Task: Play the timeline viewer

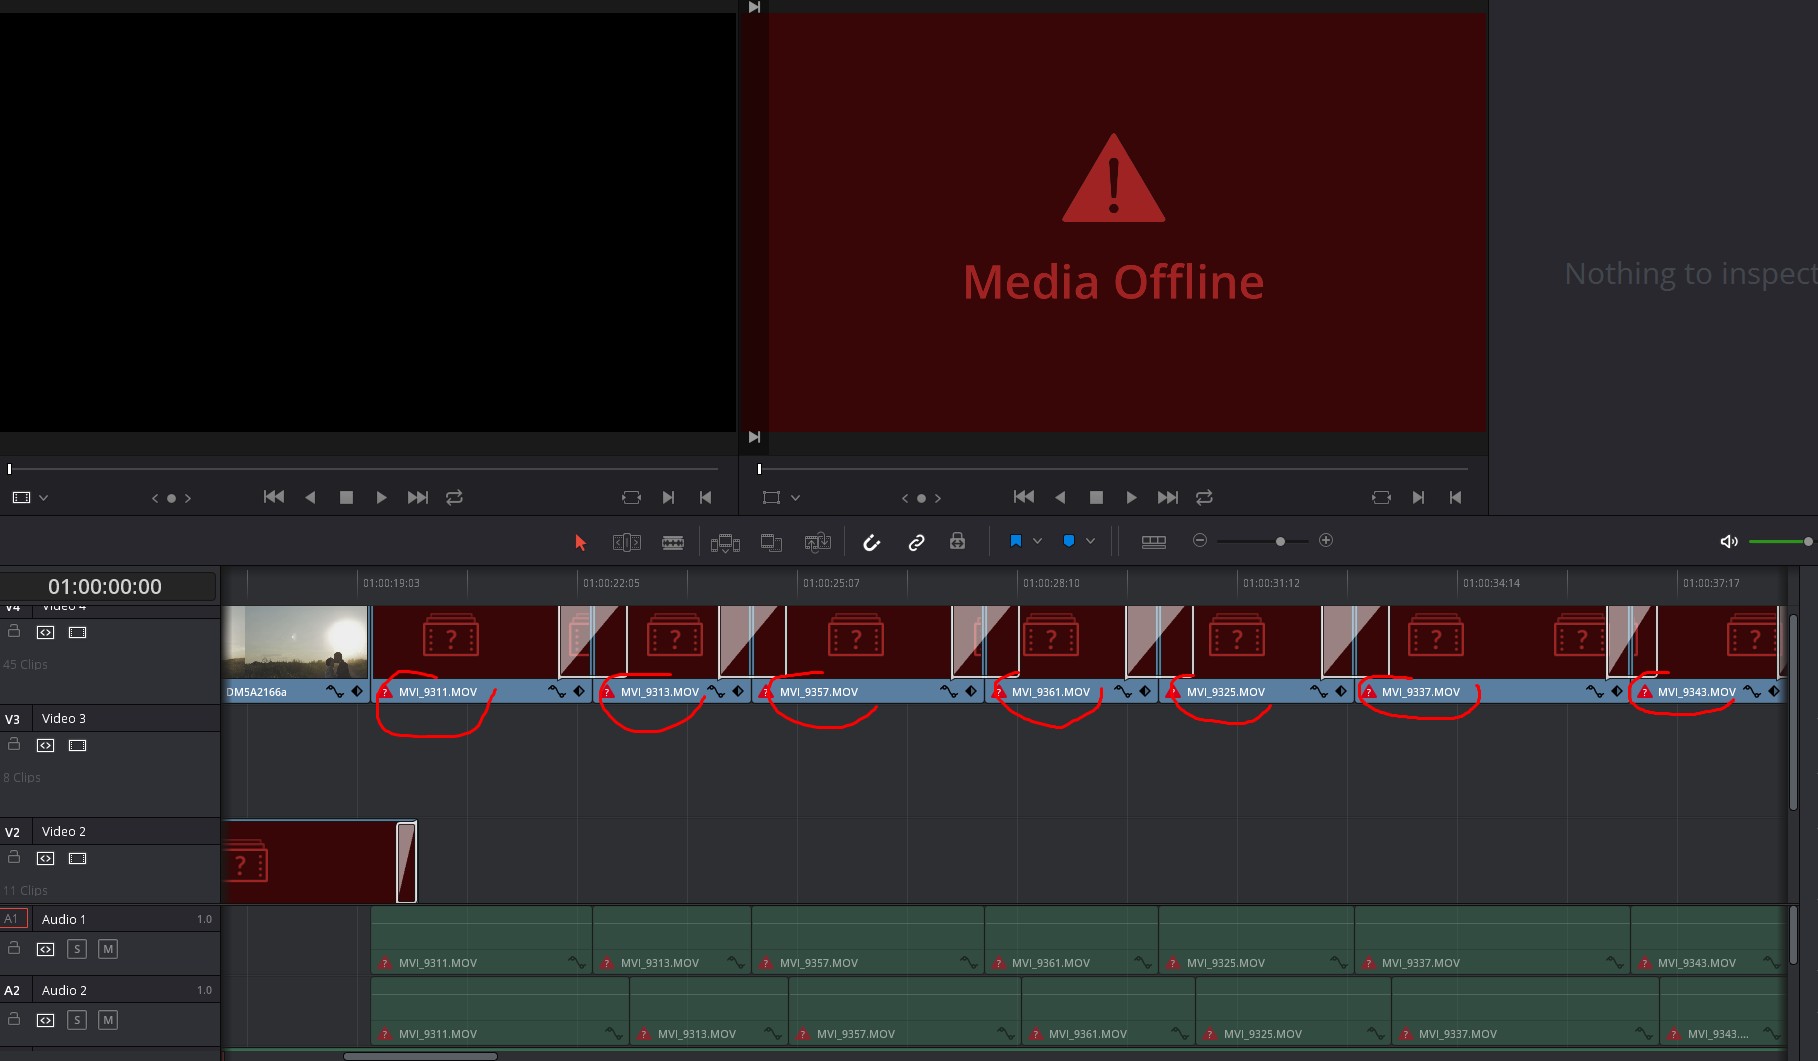Action: point(1131,497)
